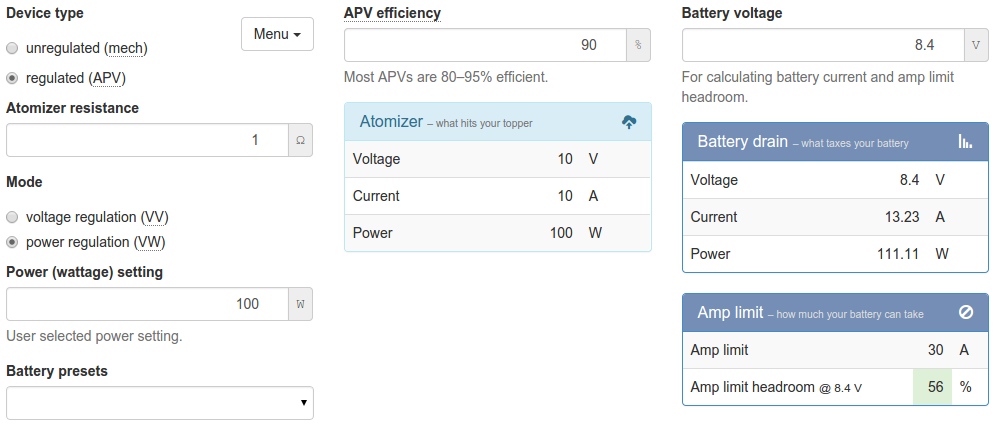The height and width of the screenshot is (426, 997).
Task: Choose power regulation (VW) mode
Action: coord(12,242)
